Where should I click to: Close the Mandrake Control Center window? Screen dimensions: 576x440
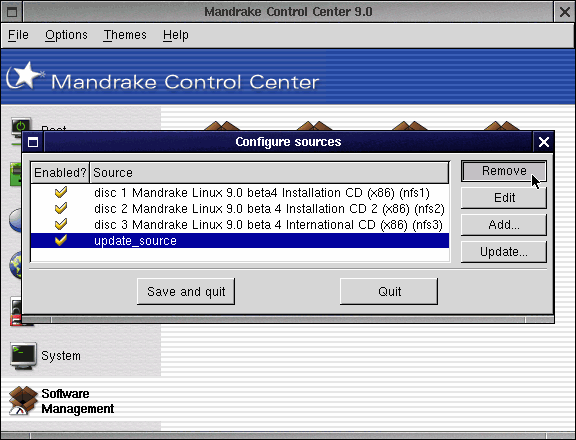565,12
